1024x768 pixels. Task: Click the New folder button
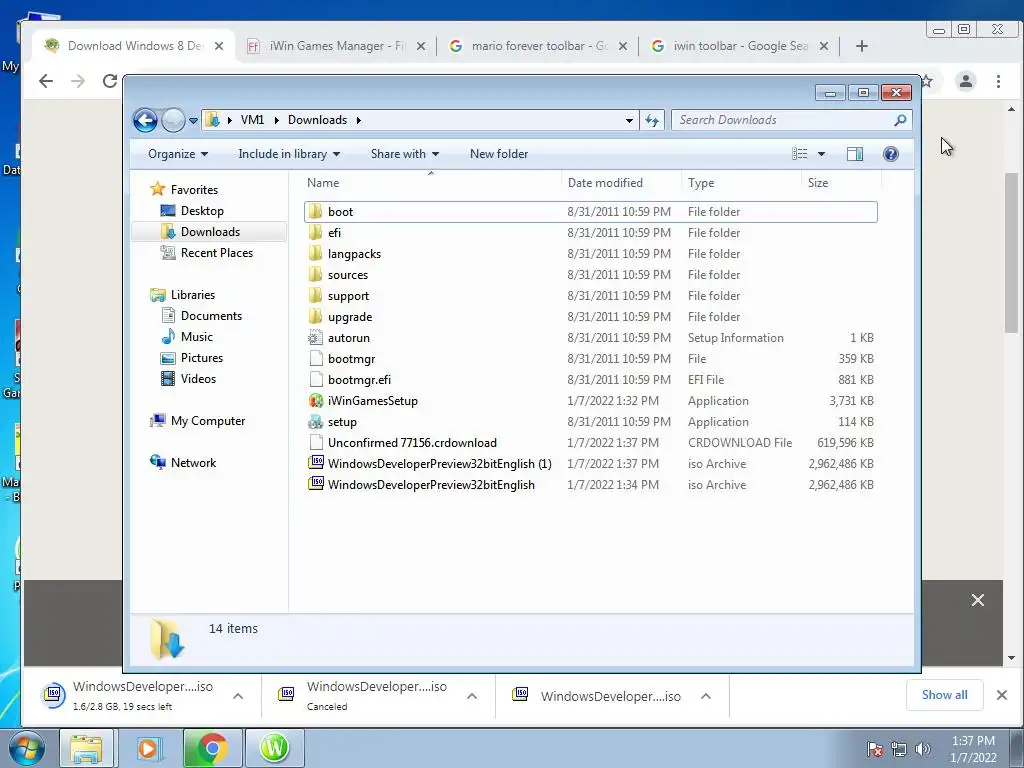point(499,154)
